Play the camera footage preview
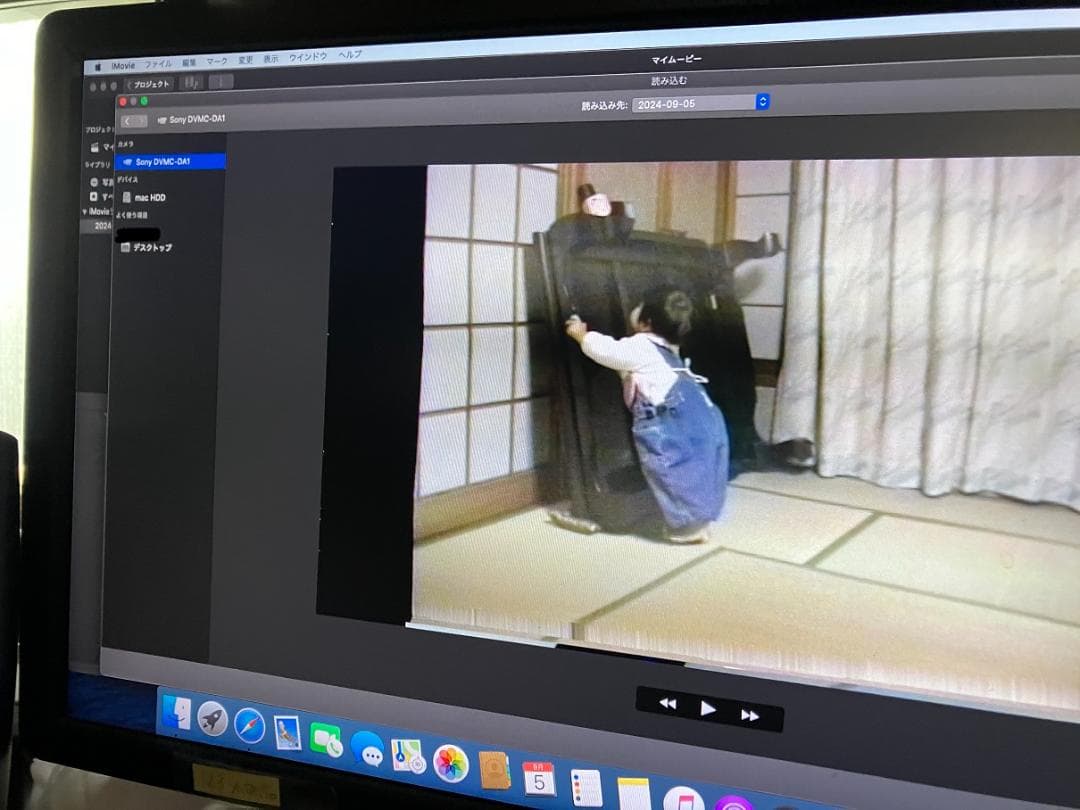Screen dimensions: 1080x810 point(708,709)
